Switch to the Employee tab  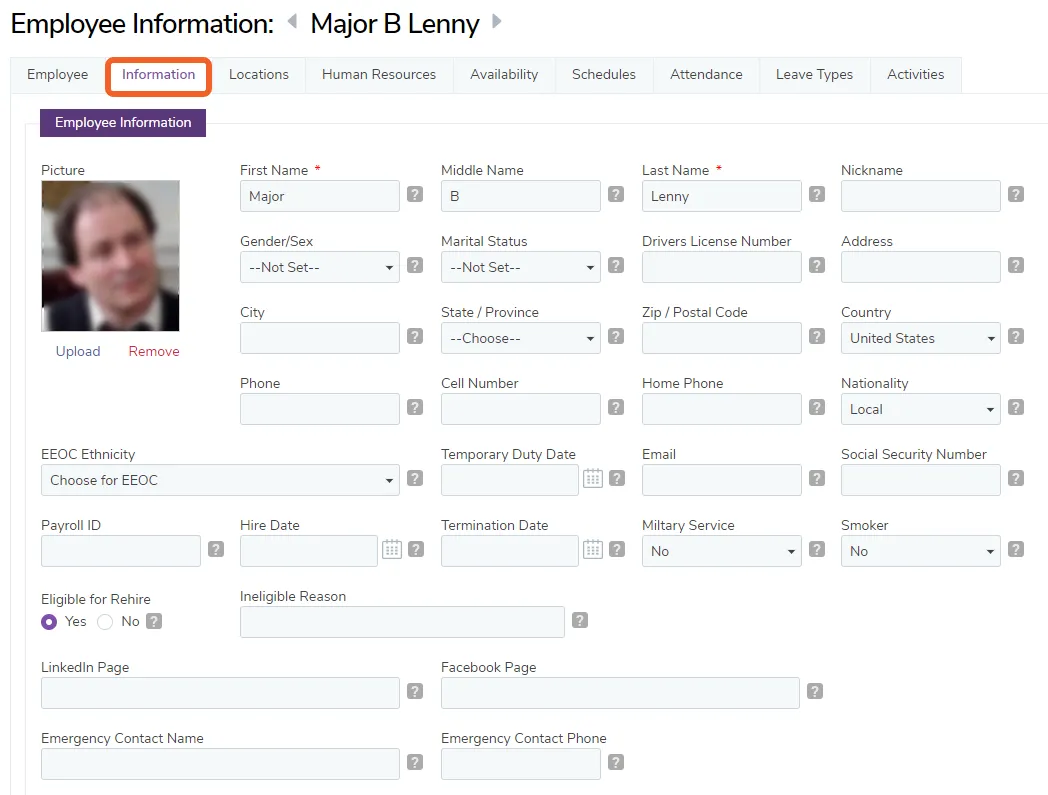pyautogui.click(x=57, y=75)
